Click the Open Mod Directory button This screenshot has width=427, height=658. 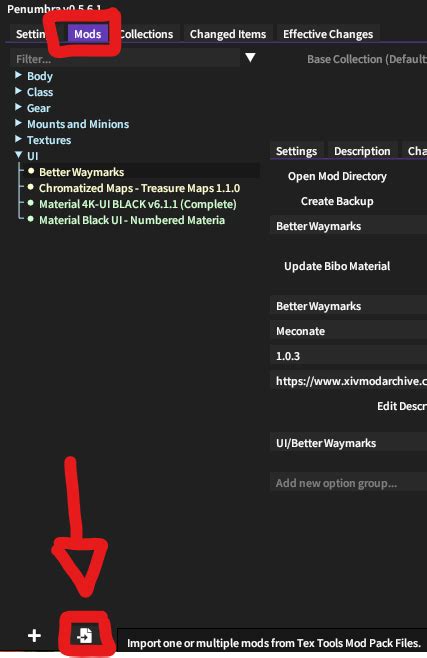pyautogui.click(x=337, y=176)
